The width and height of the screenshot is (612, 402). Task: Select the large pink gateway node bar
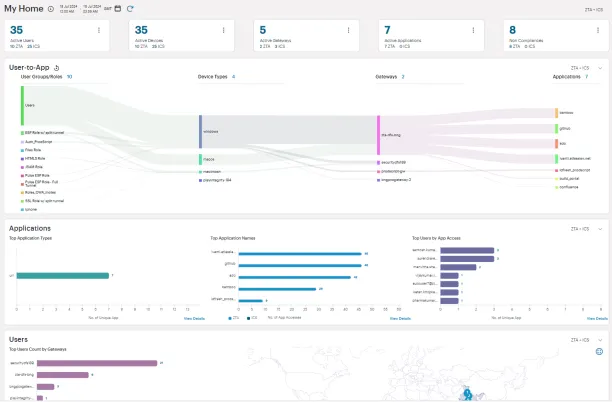[x=378, y=135]
